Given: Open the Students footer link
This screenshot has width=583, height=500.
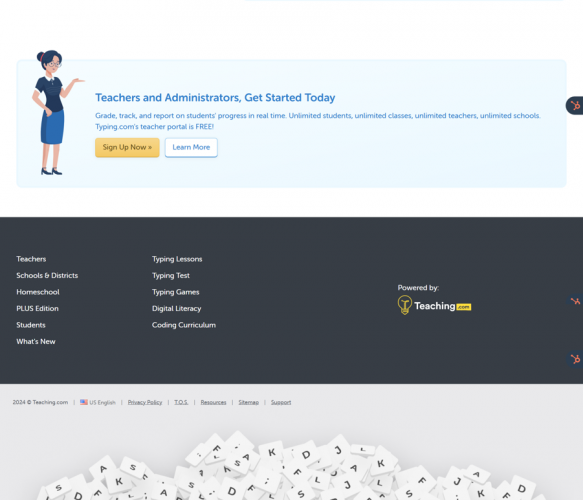Looking at the screenshot, I should 31,325.
